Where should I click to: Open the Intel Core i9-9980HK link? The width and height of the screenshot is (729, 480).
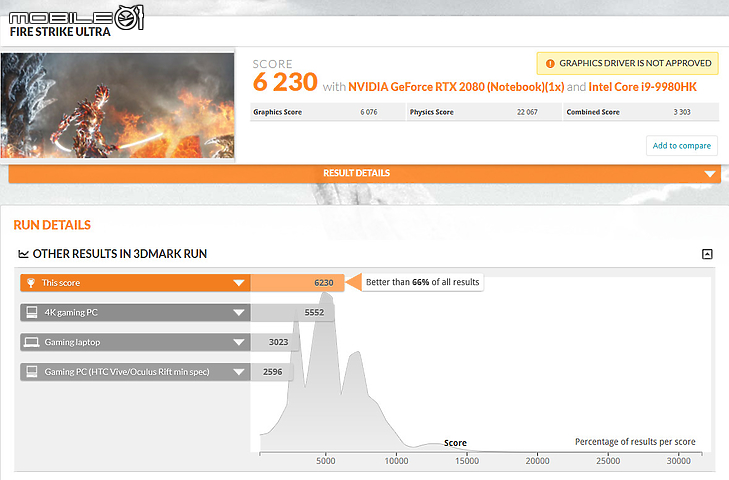coord(643,87)
